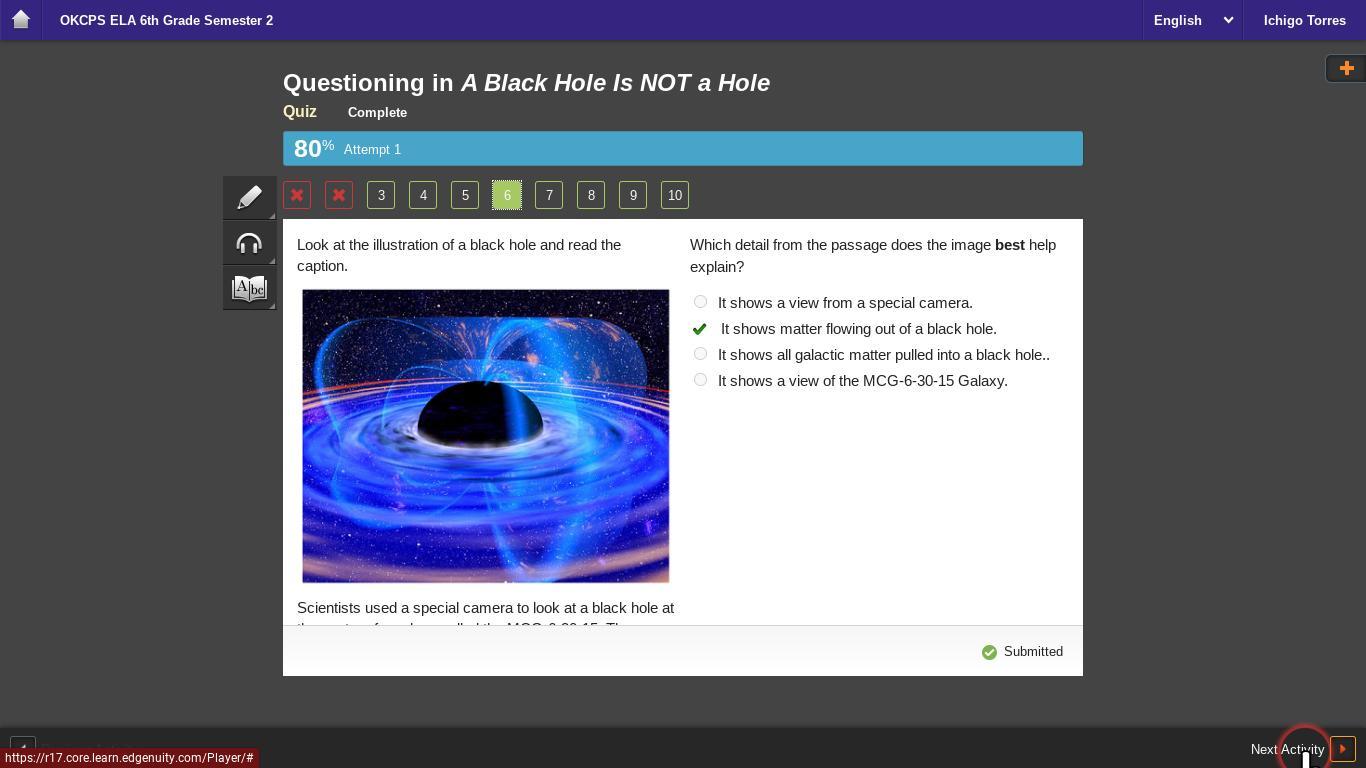
Task: Go to the home page icon
Action: (x=20, y=20)
